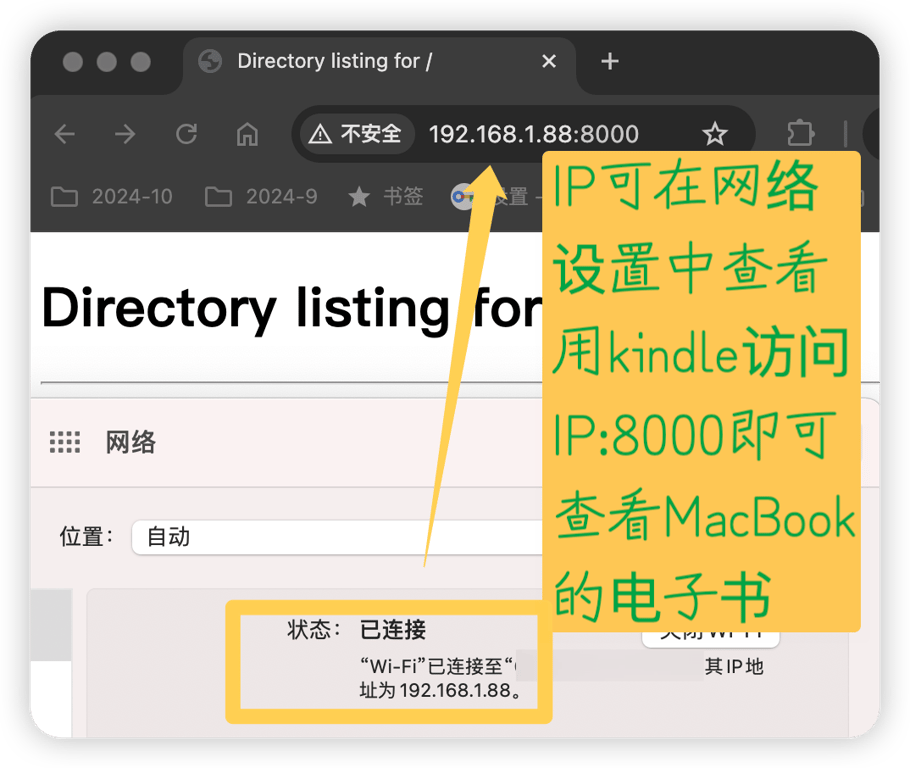Viewport: 910px width, 768px height.
Task: Open the 2024-10 bookmarks folder
Action: 112,197
